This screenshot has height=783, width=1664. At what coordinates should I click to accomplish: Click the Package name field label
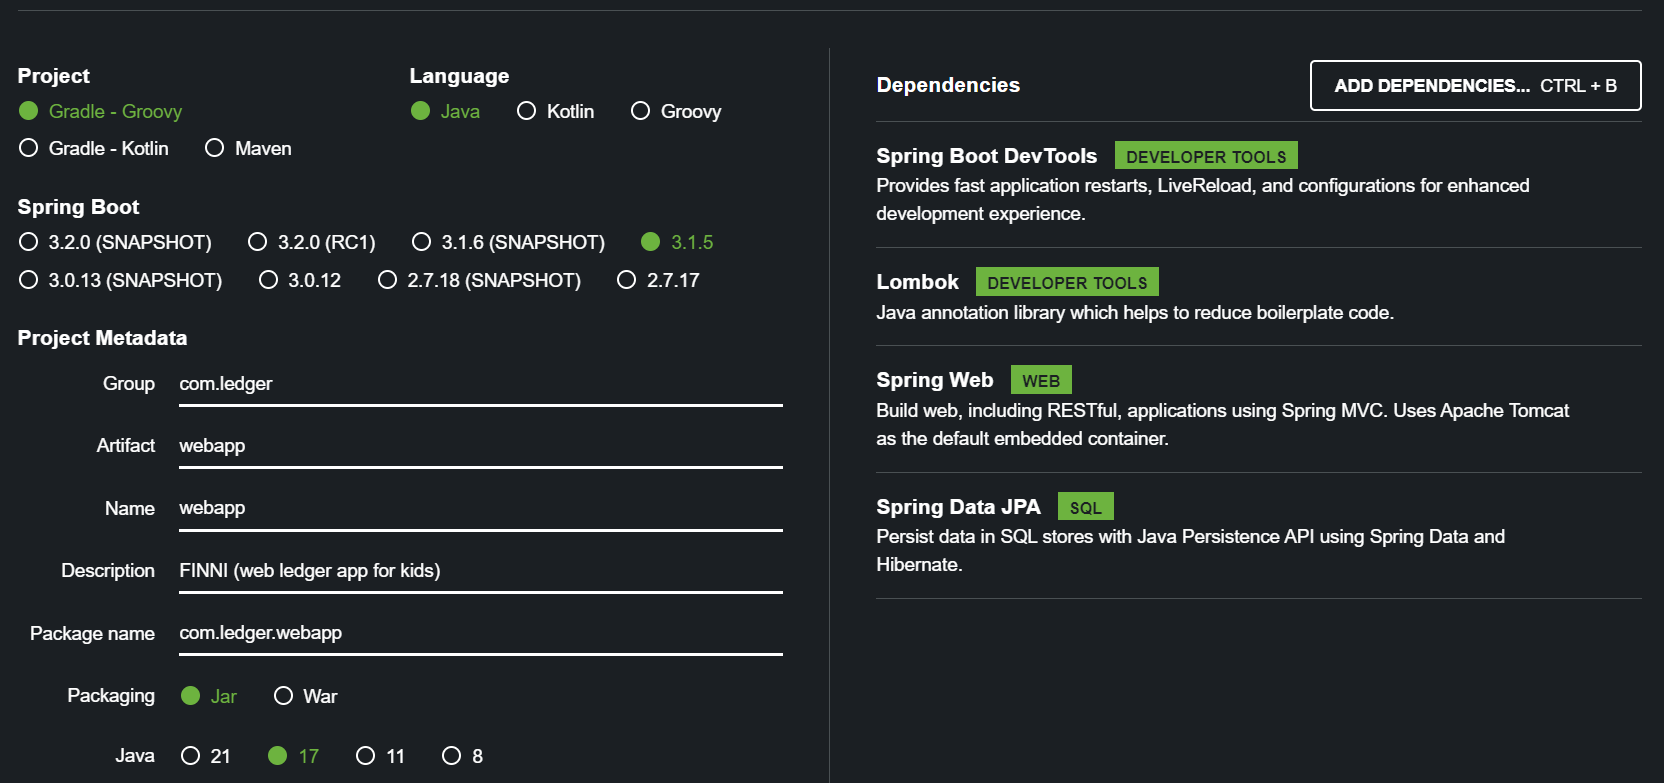click(92, 633)
